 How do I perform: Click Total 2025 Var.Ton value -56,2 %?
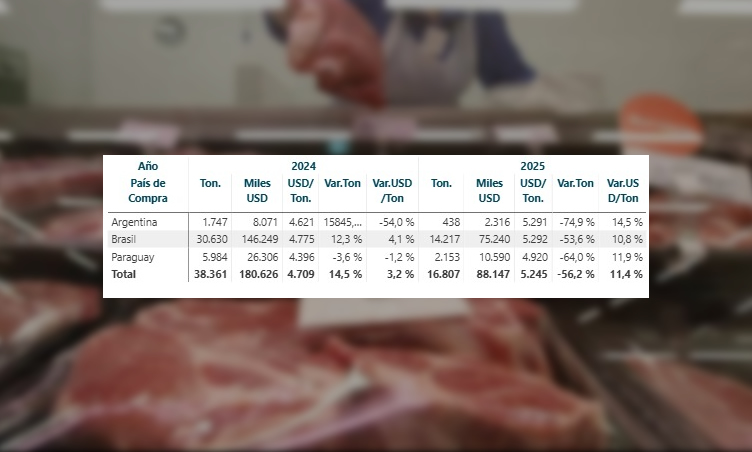[576, 274]
